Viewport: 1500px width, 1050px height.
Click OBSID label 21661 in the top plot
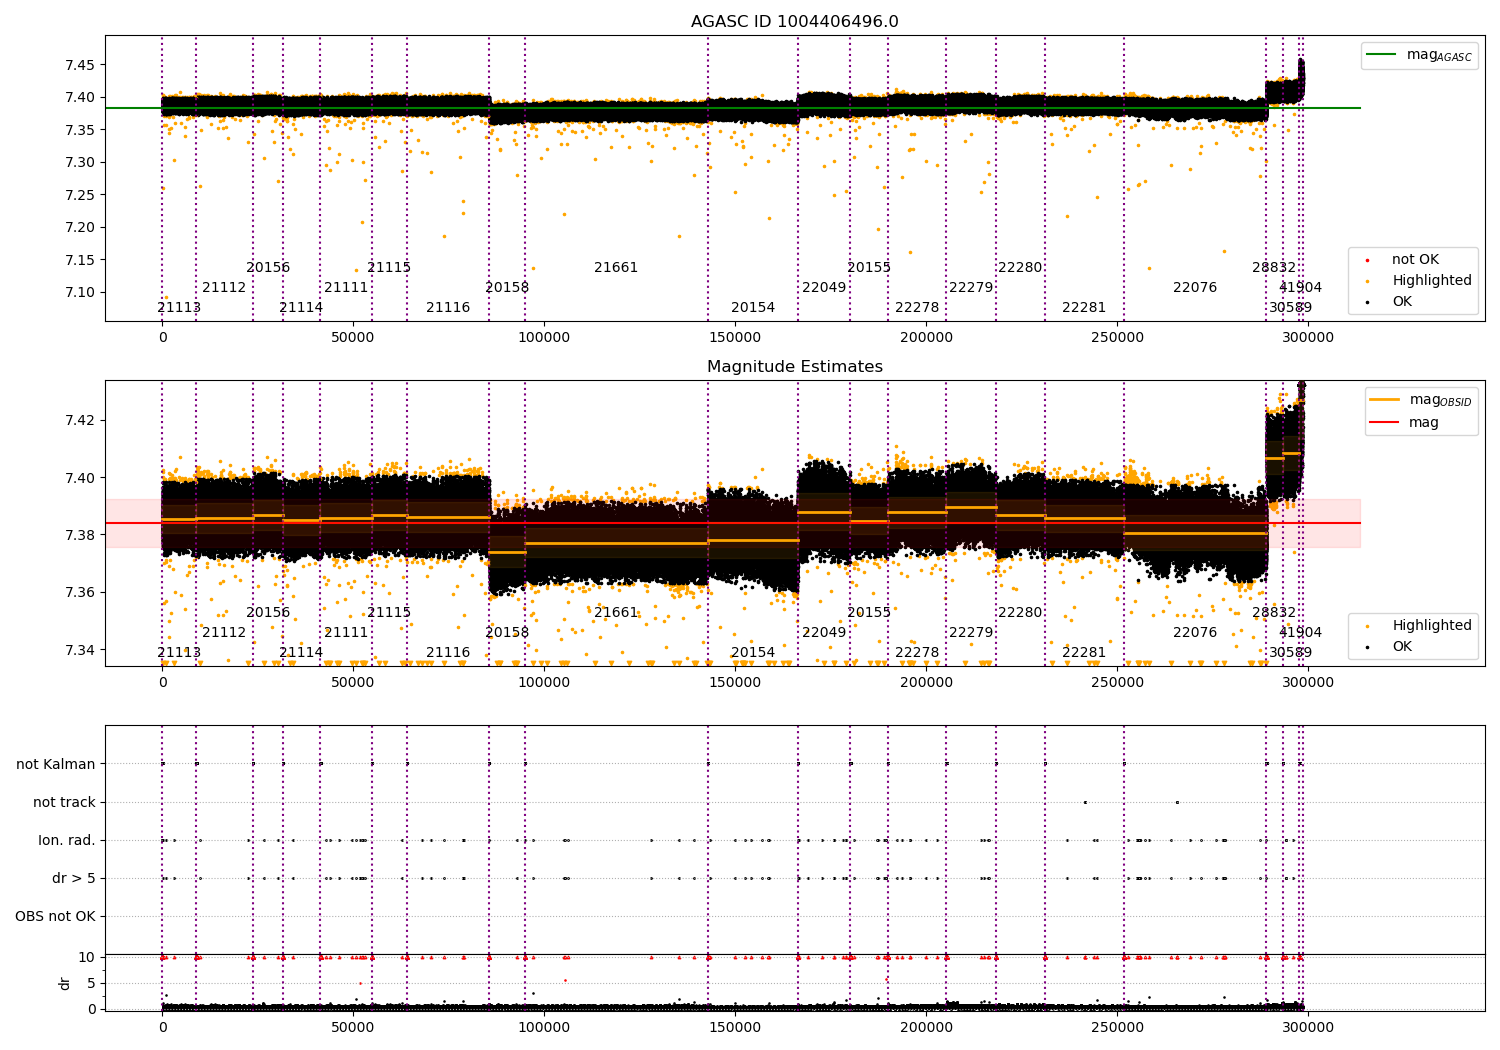pos(616,268)
